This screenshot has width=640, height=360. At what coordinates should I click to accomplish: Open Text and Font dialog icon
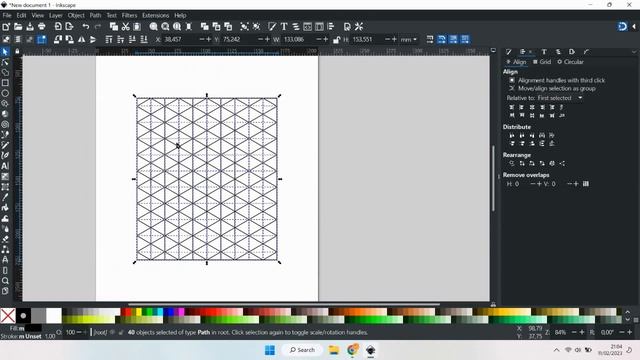pyautogui.click(x=284, y=27)
